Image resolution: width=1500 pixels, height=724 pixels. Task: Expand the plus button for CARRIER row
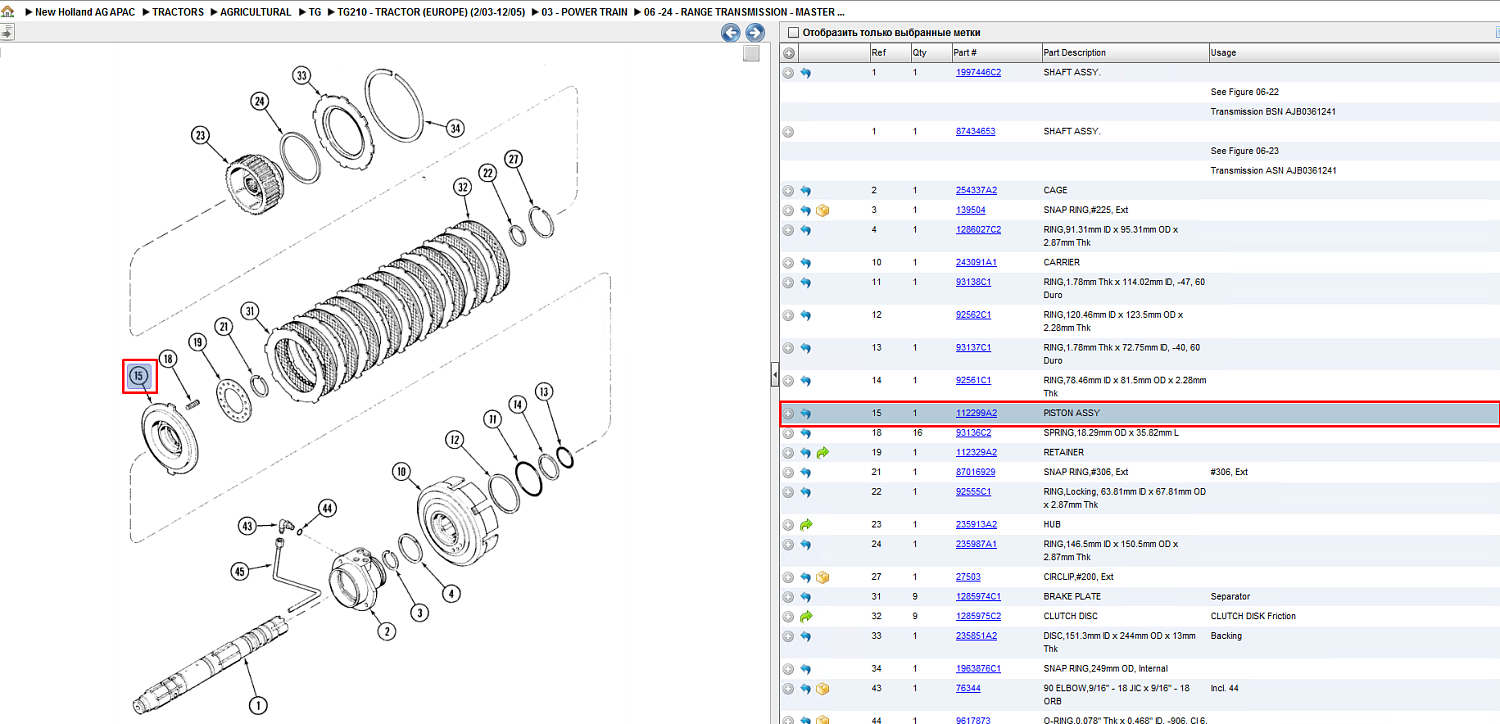tap(788, 262)
